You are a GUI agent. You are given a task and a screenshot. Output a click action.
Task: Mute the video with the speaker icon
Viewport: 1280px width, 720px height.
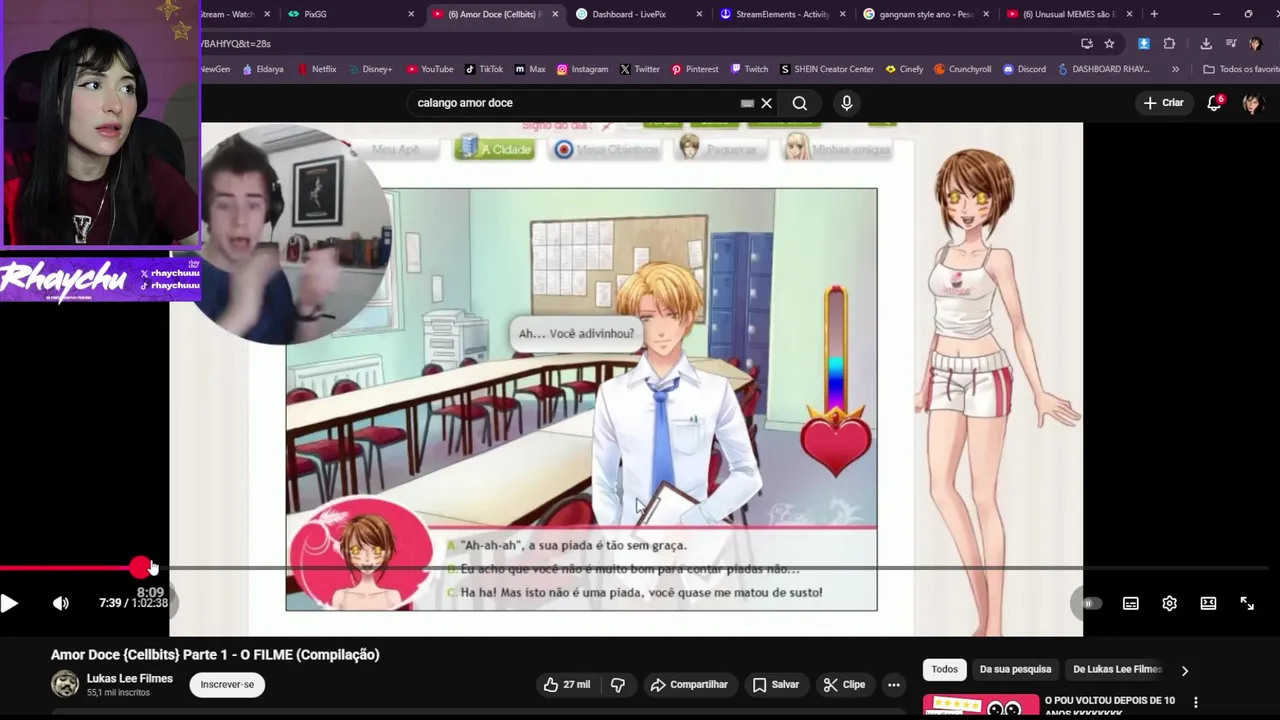tap(61, 603)
